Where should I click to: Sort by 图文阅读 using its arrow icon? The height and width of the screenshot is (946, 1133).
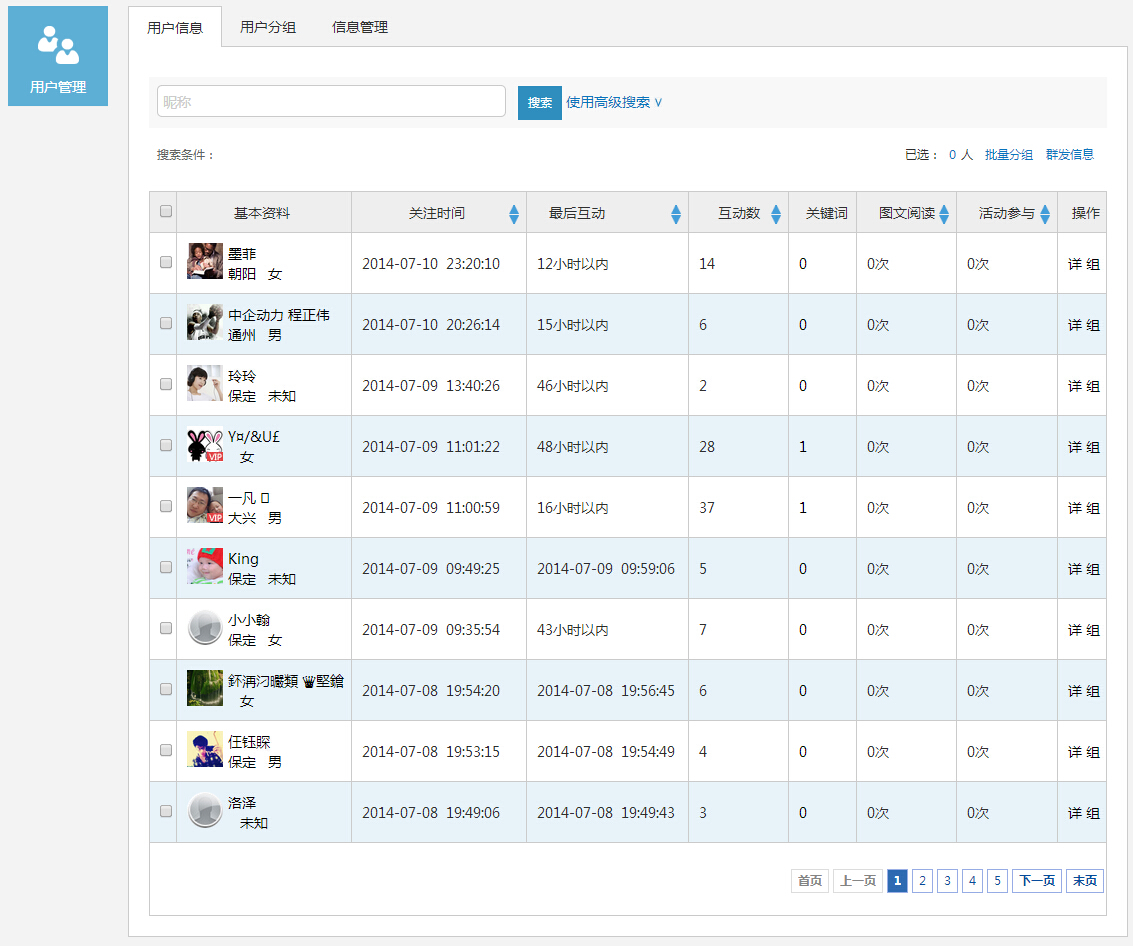(944, 214)
